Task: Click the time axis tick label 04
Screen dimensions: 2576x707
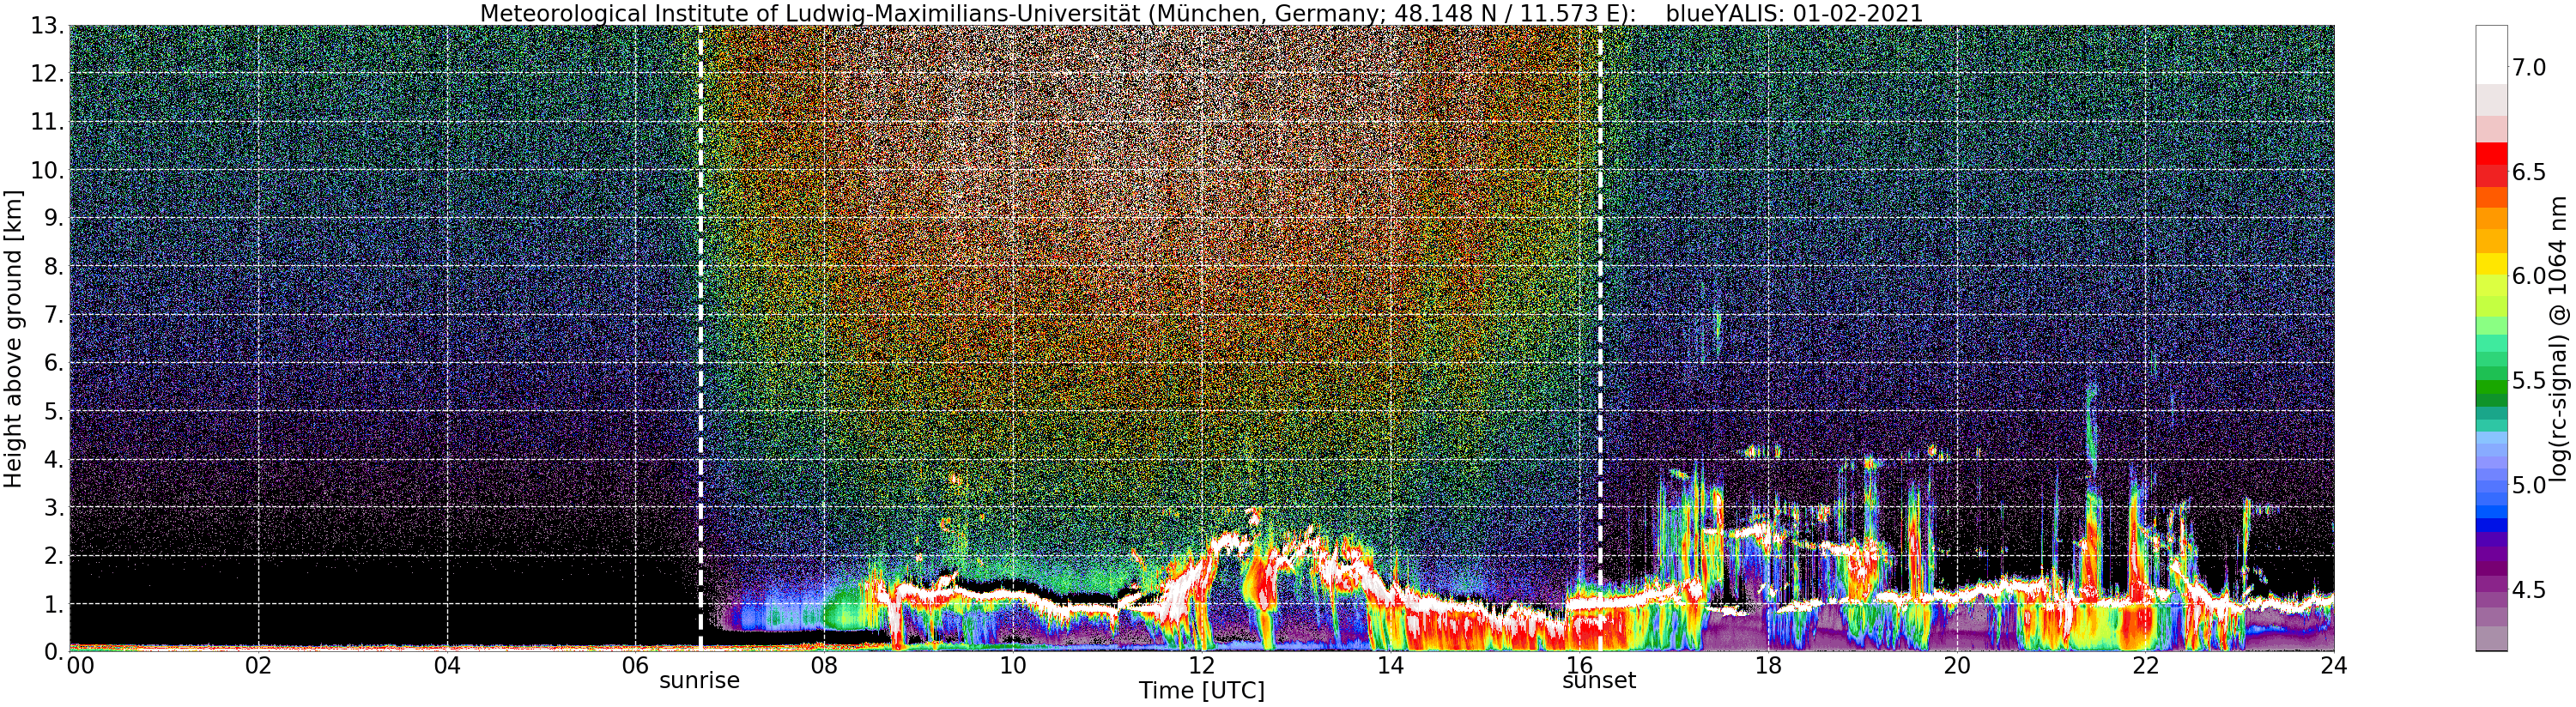Action: (447, 665)
